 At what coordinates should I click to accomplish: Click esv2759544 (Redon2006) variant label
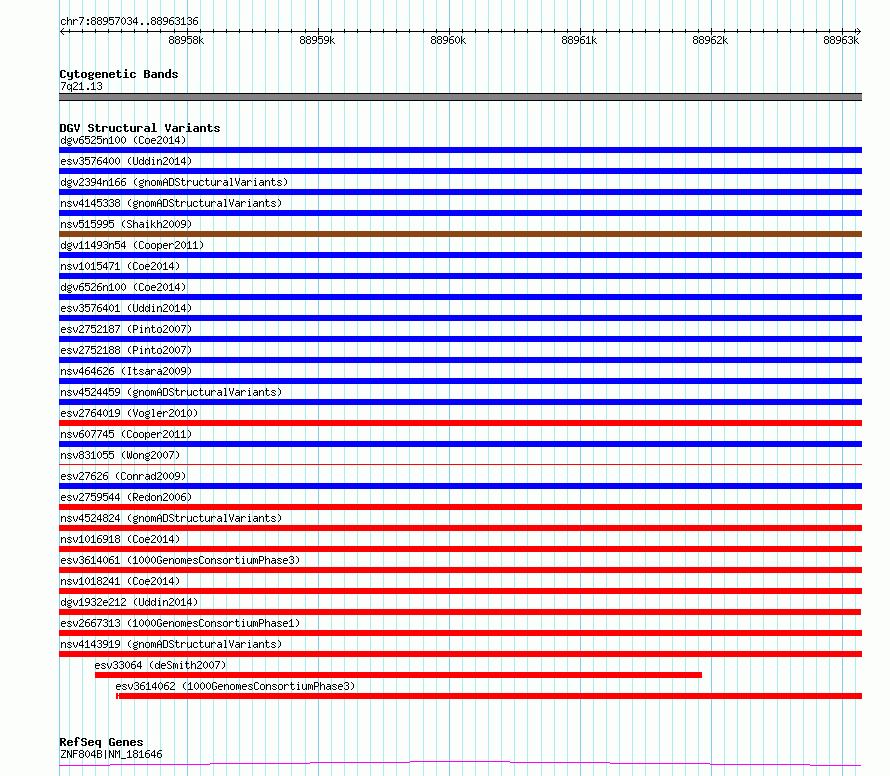[126, 497]
